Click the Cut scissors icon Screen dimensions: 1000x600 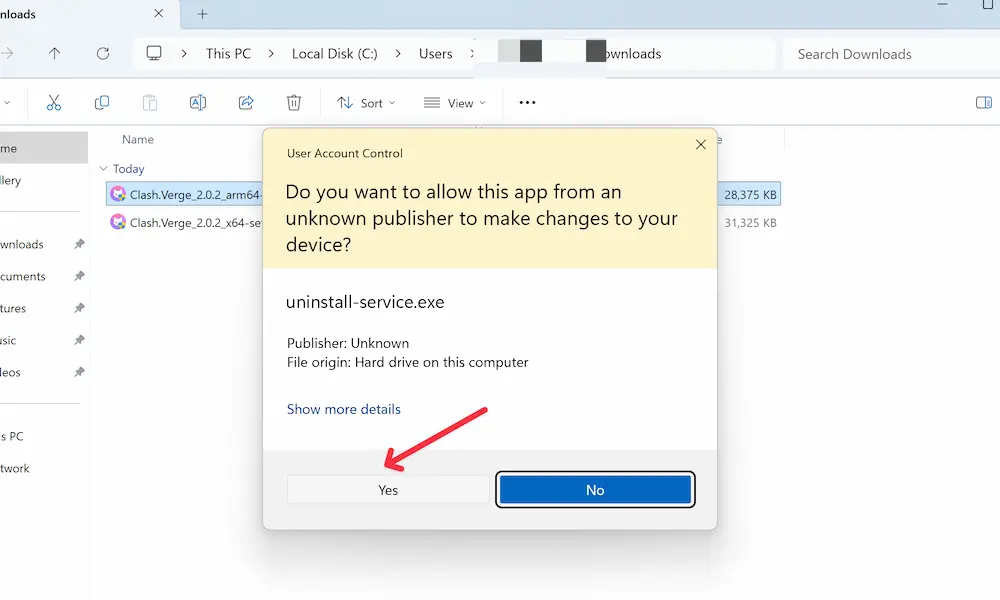[54, 103]
